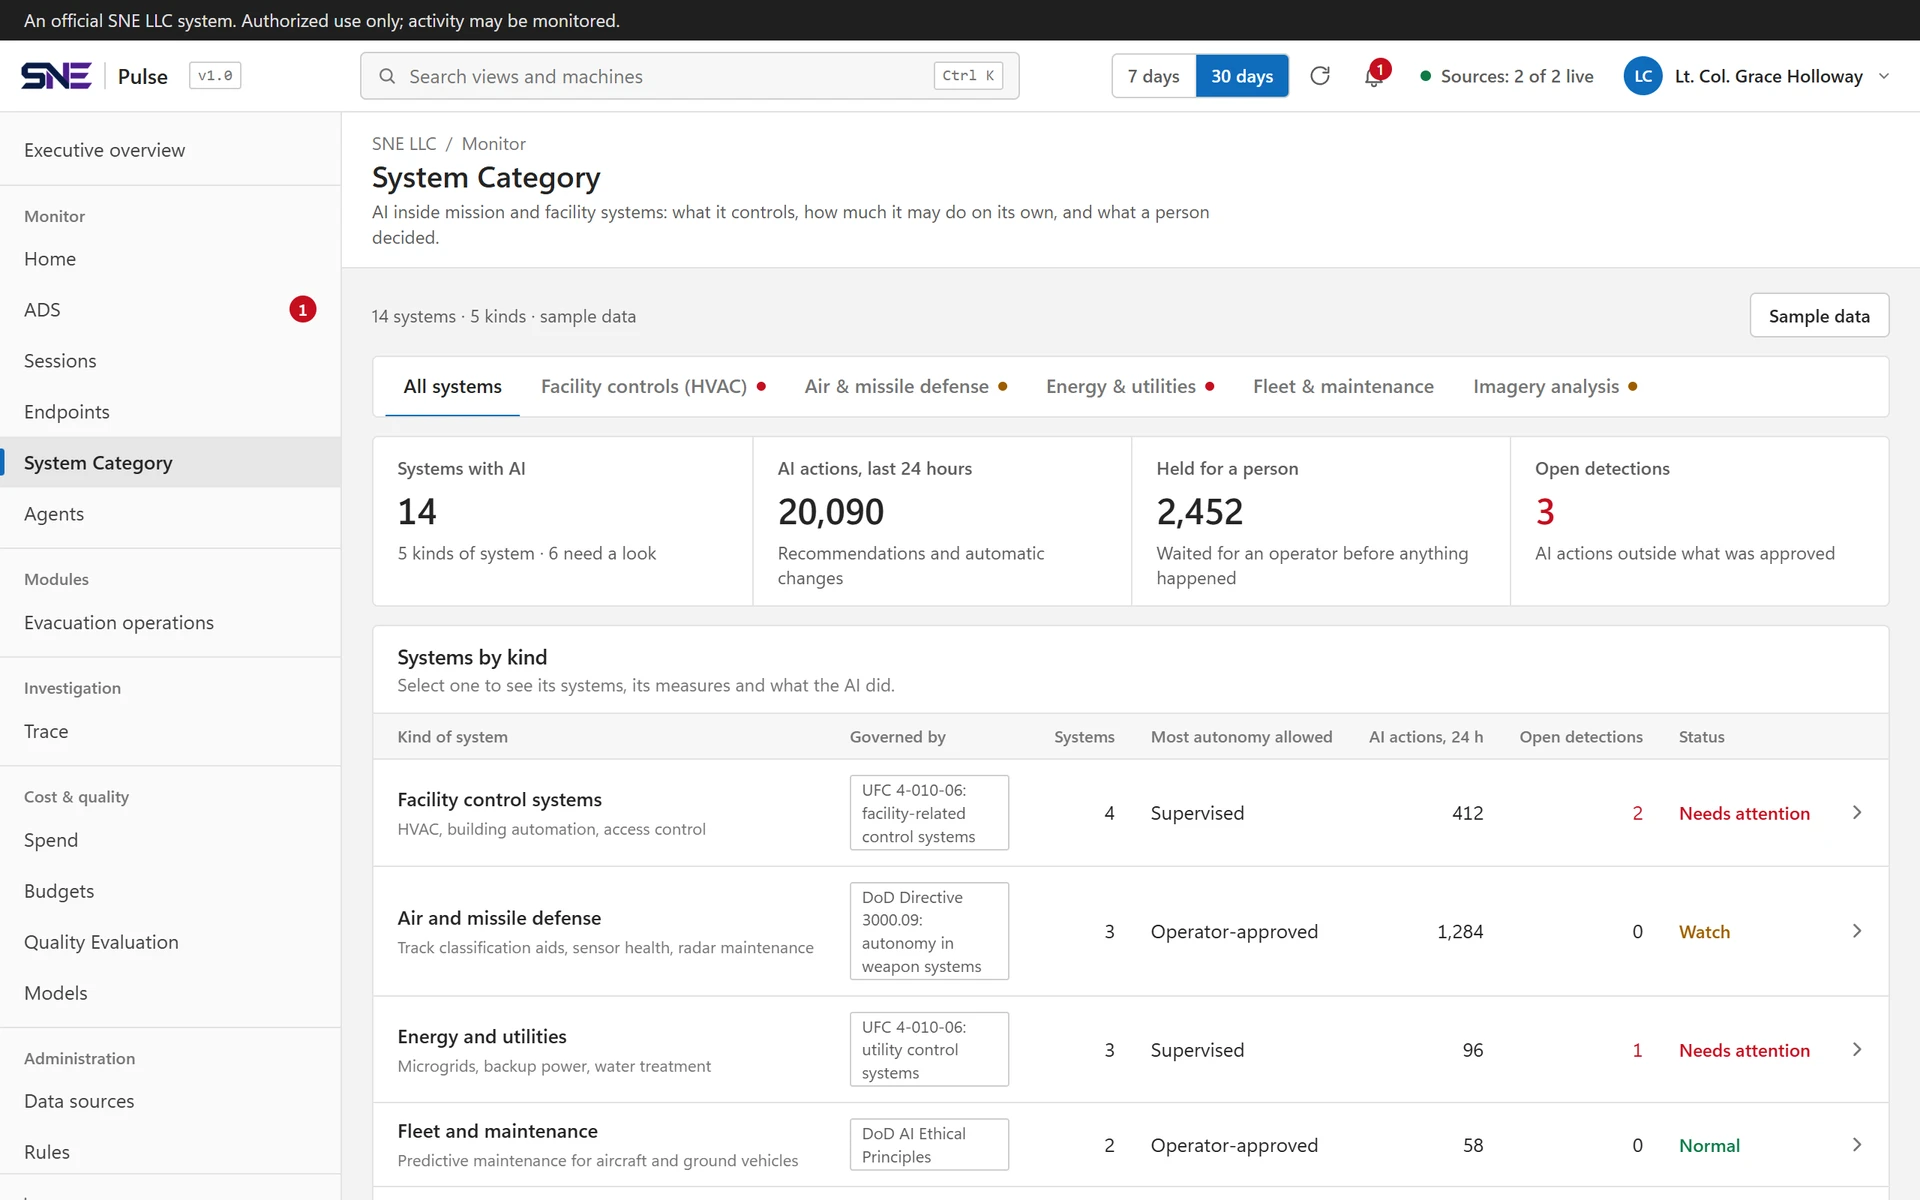Click the Monitor breadcrumb link
This screenshot has width=1920, height=1200.
pos(493,144)
